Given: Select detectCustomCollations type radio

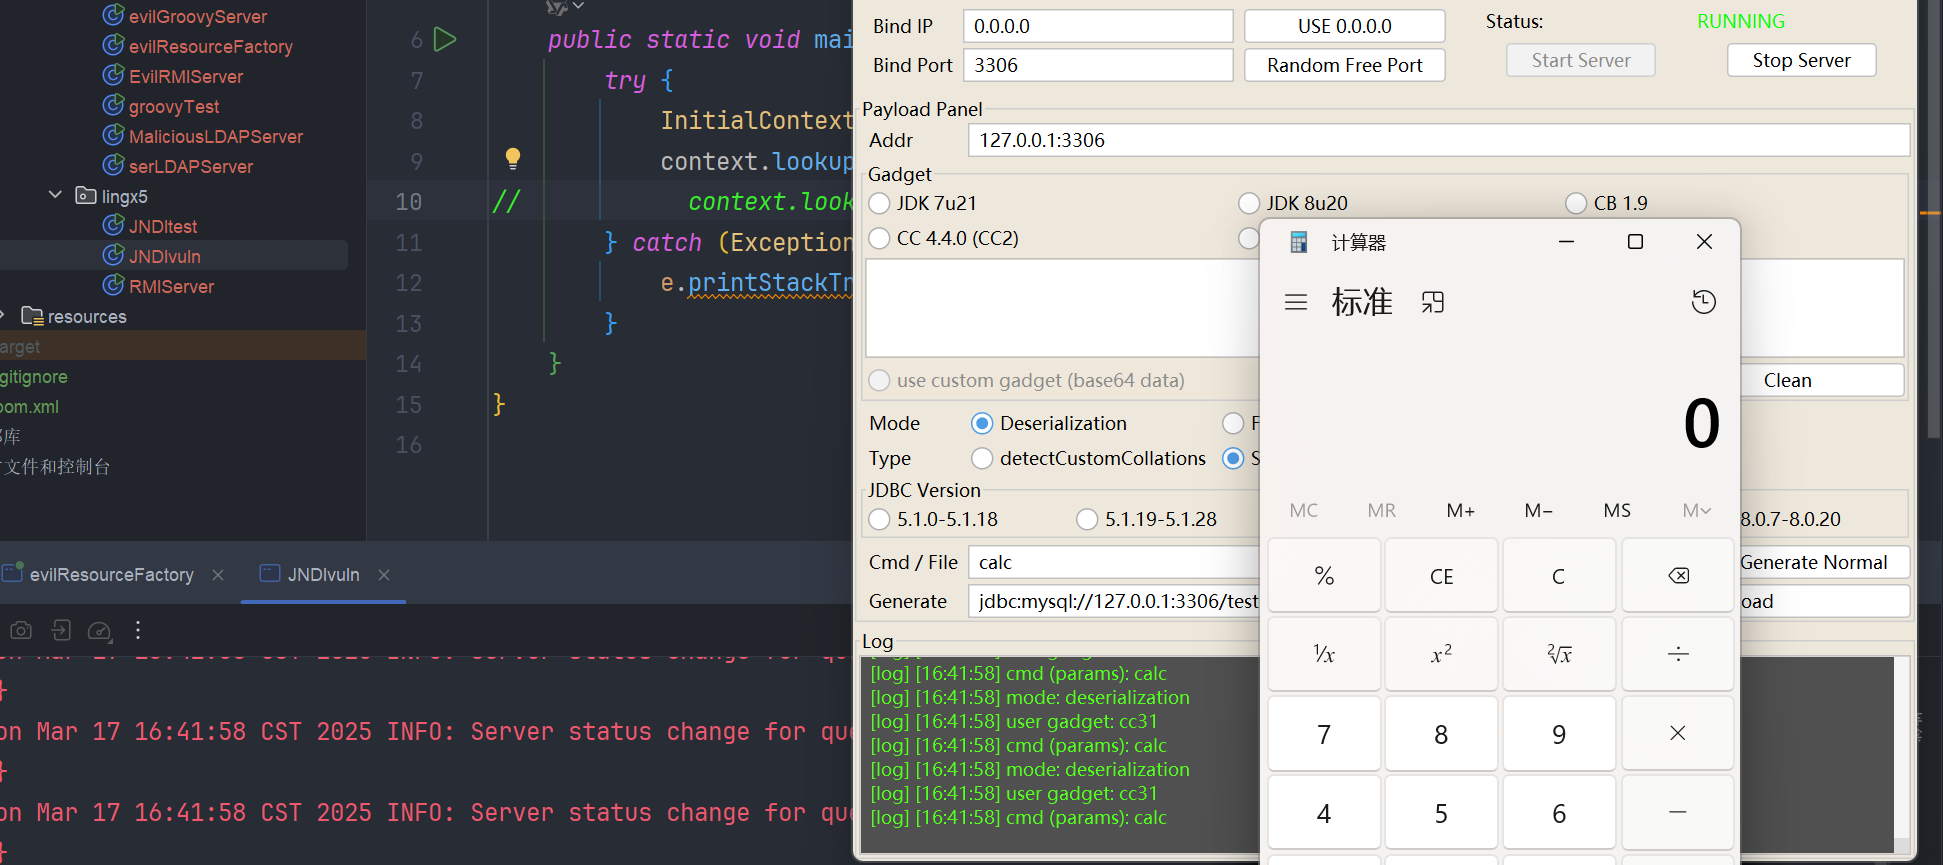Looking at the screenshot, I should click(982, 458).
